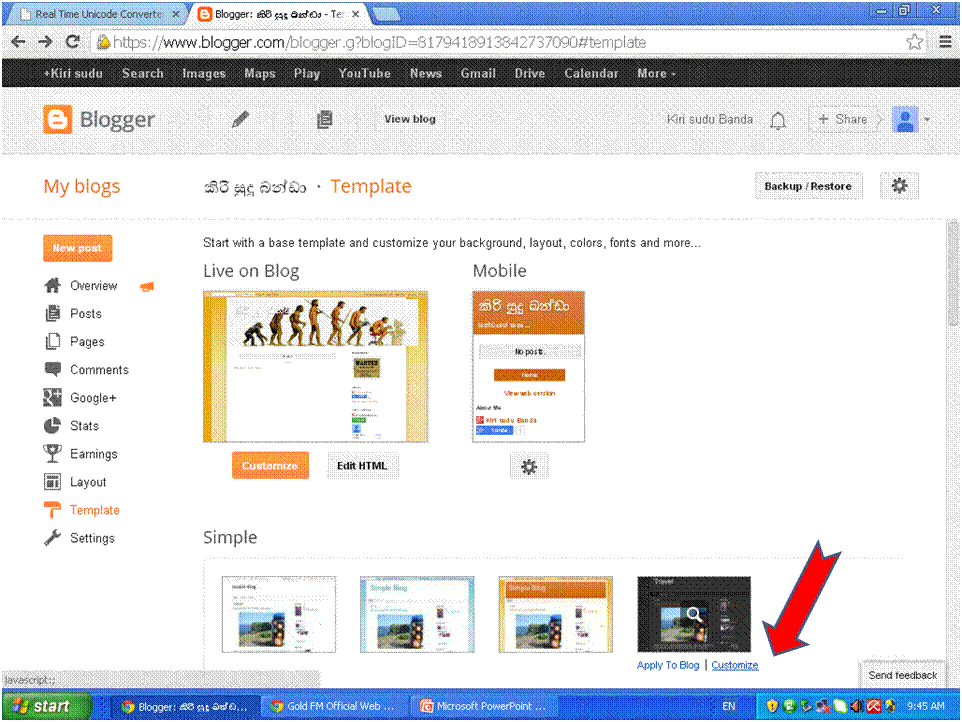Screen dimensions: 962x722
Task: Open the Live on Blog template preview
Action: 315,366
